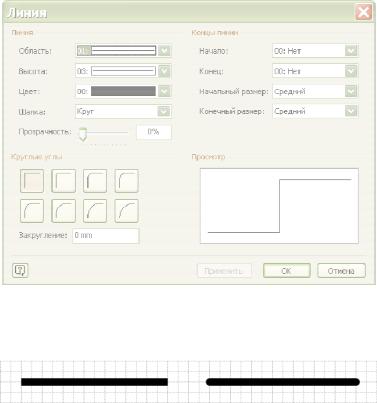Select the last rounding icon in bottom row

[126, 211]
